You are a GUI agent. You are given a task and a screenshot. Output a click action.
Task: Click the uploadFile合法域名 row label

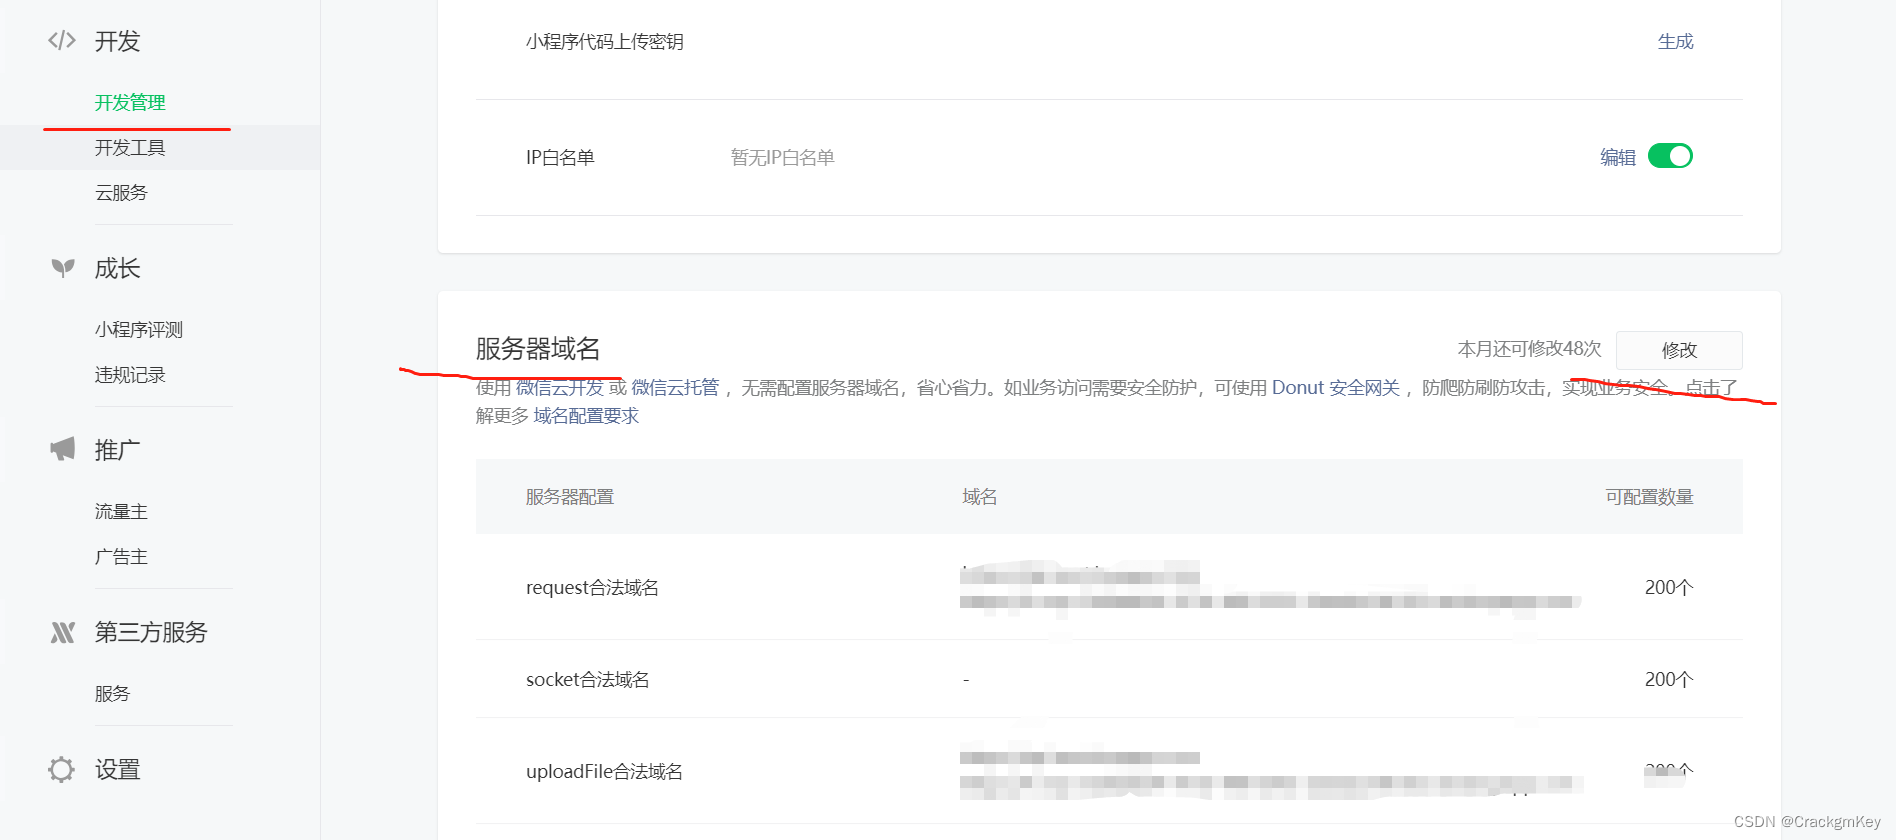(x=604, y=772)
